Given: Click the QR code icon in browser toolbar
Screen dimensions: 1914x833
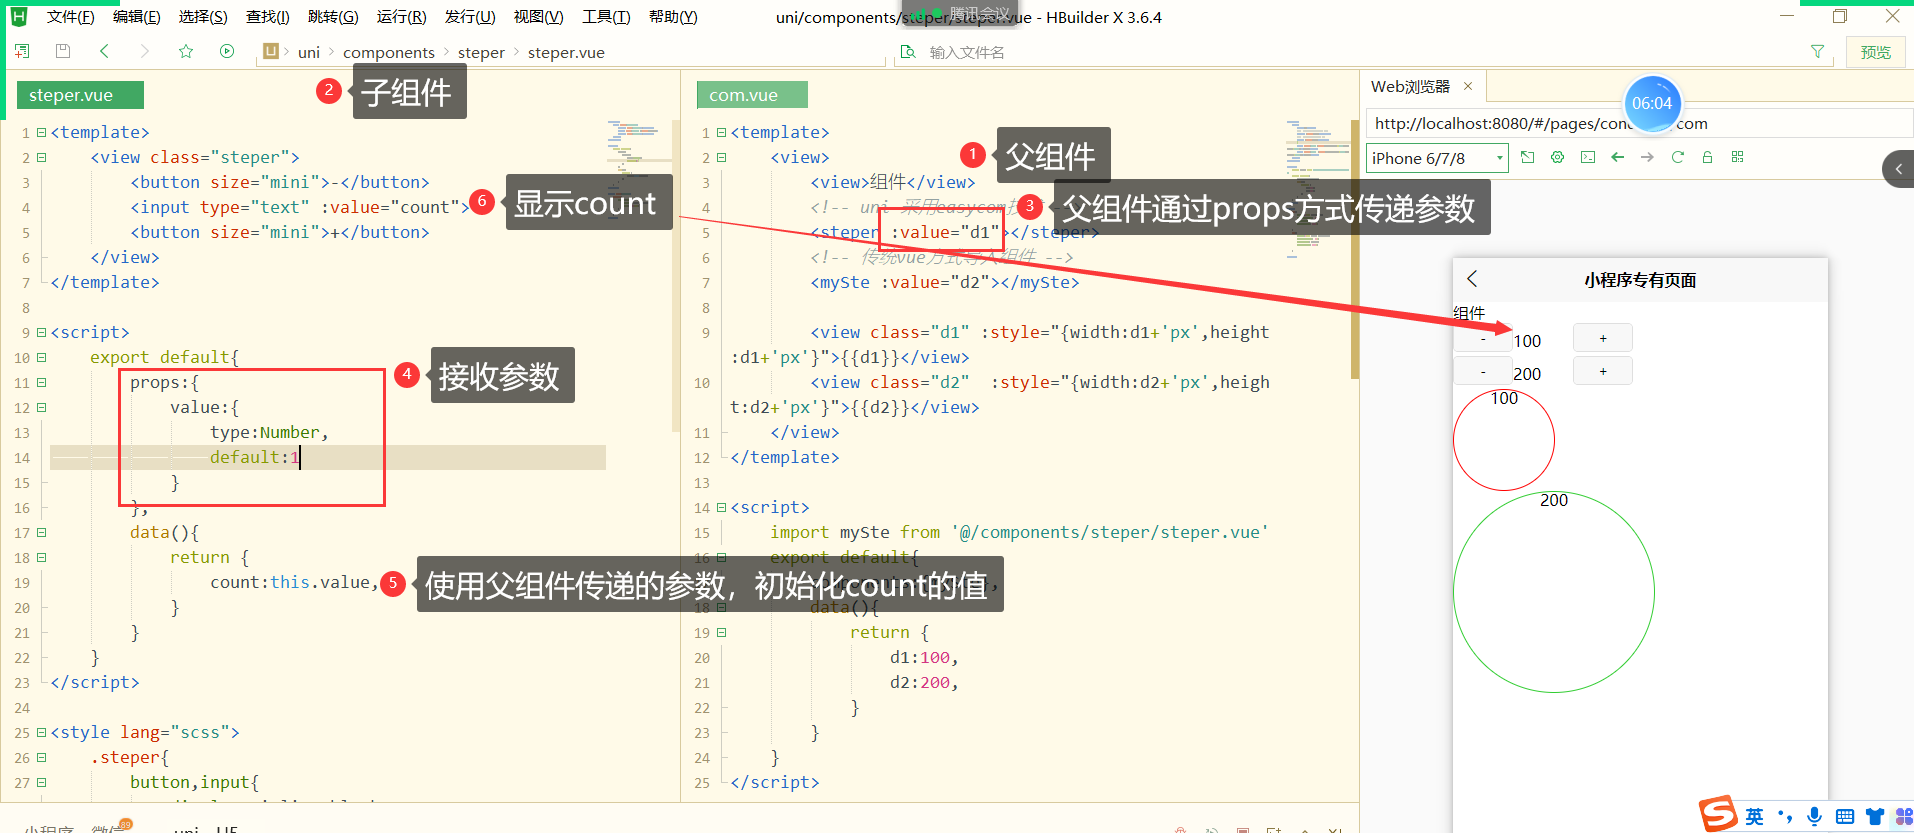Looking at the screenshot, I should [1738, 157].
